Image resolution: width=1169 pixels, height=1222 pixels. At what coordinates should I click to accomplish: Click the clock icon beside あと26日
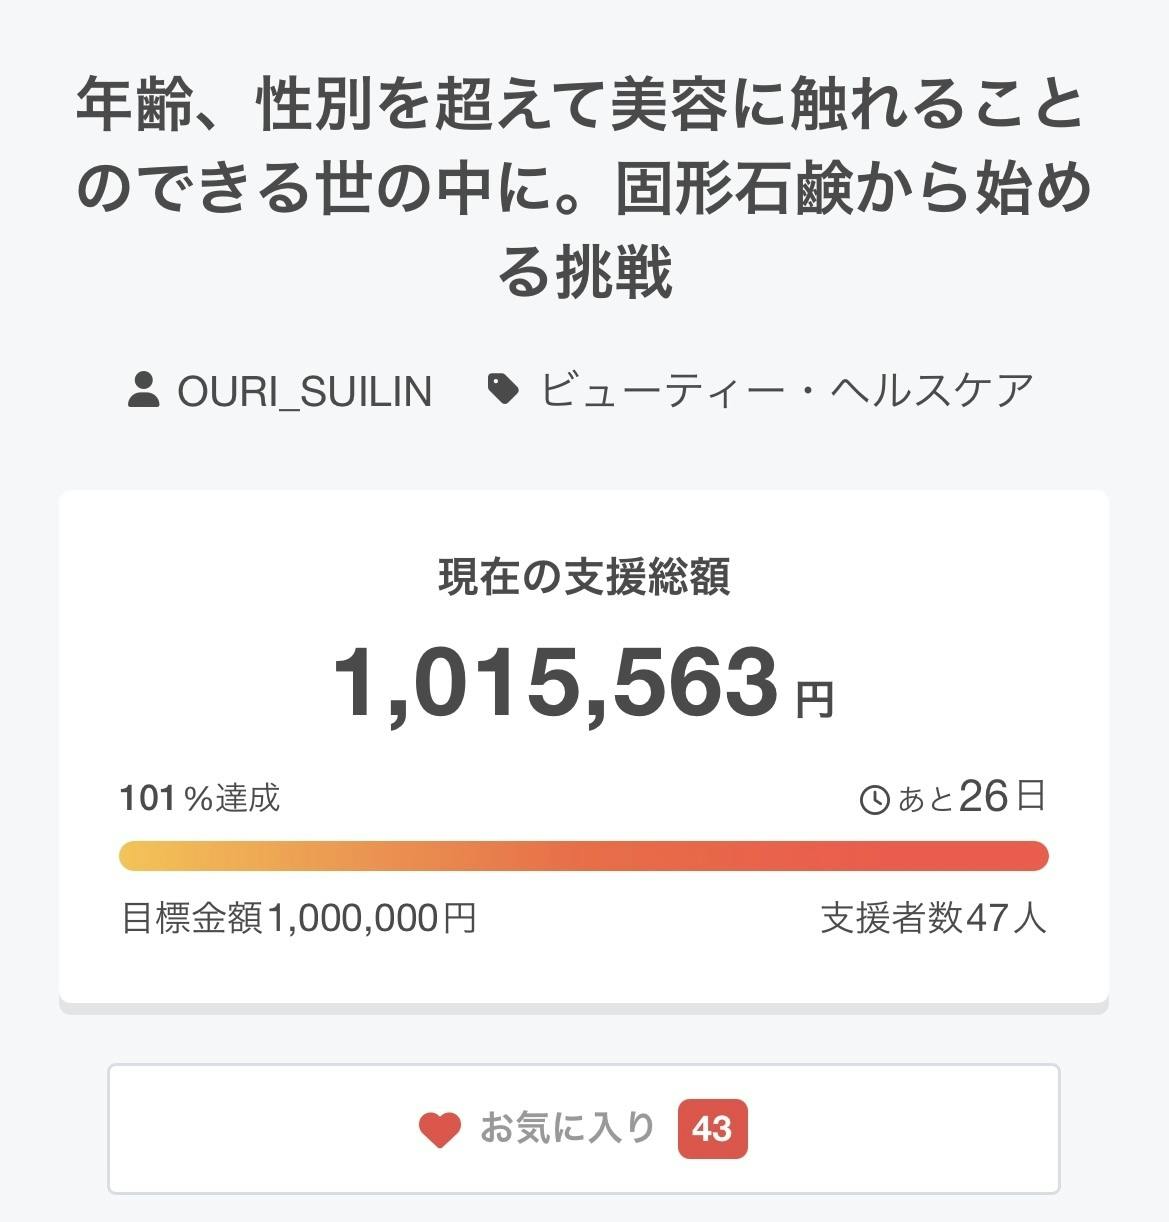point(874,800)
